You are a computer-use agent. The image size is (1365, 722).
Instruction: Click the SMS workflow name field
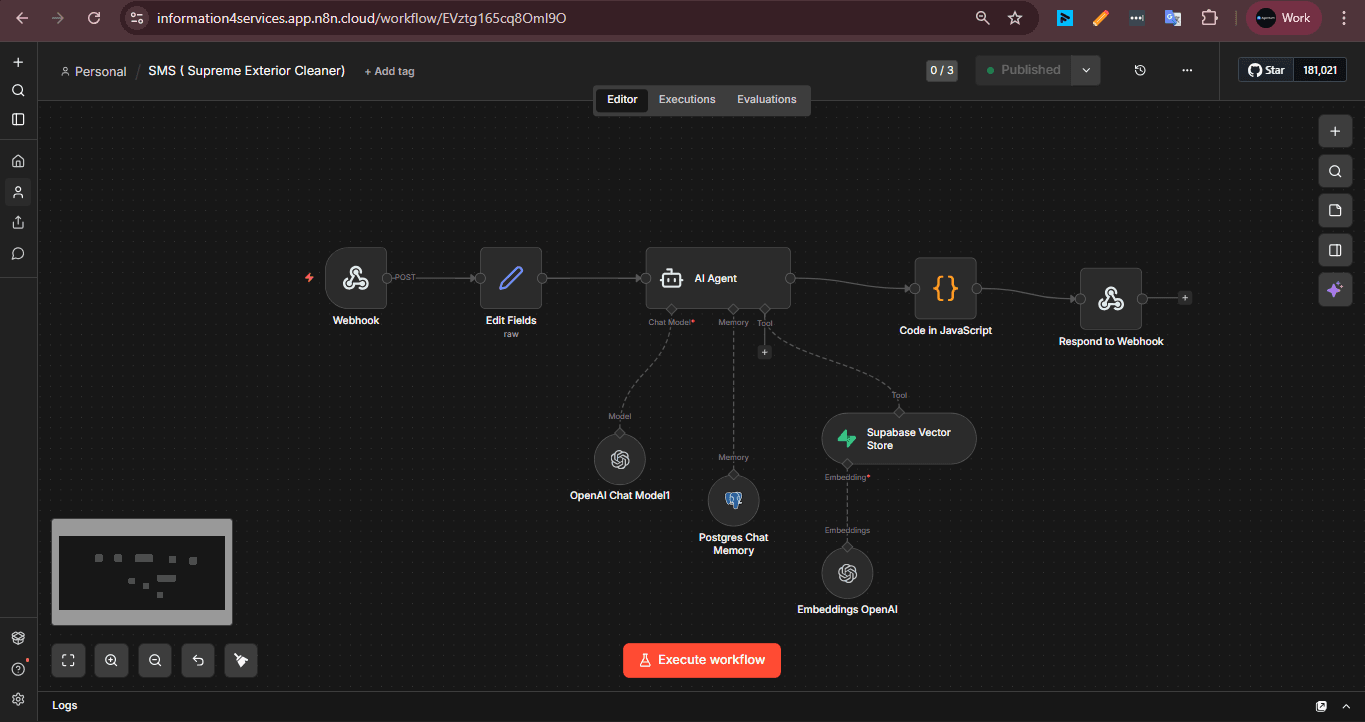point(246,70)
